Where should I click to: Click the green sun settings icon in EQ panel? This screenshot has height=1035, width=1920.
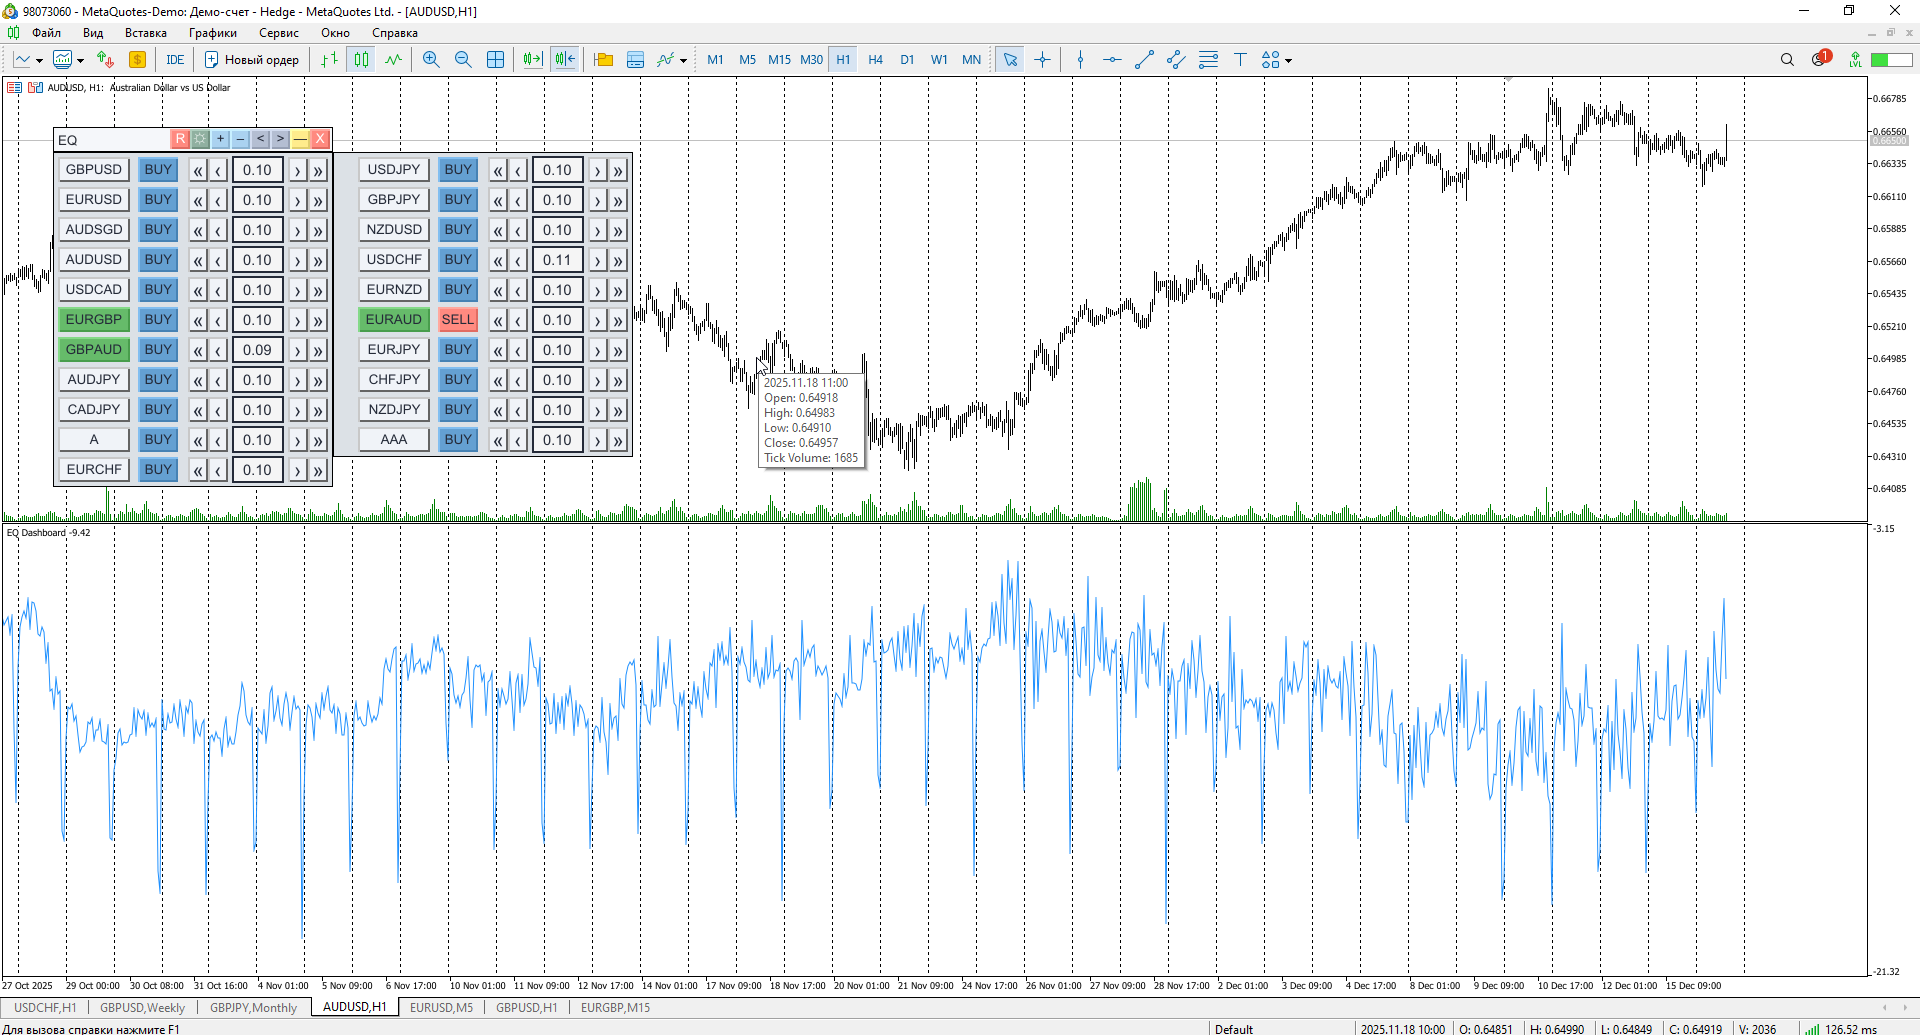pyautogui.click(x=200, y=139)
